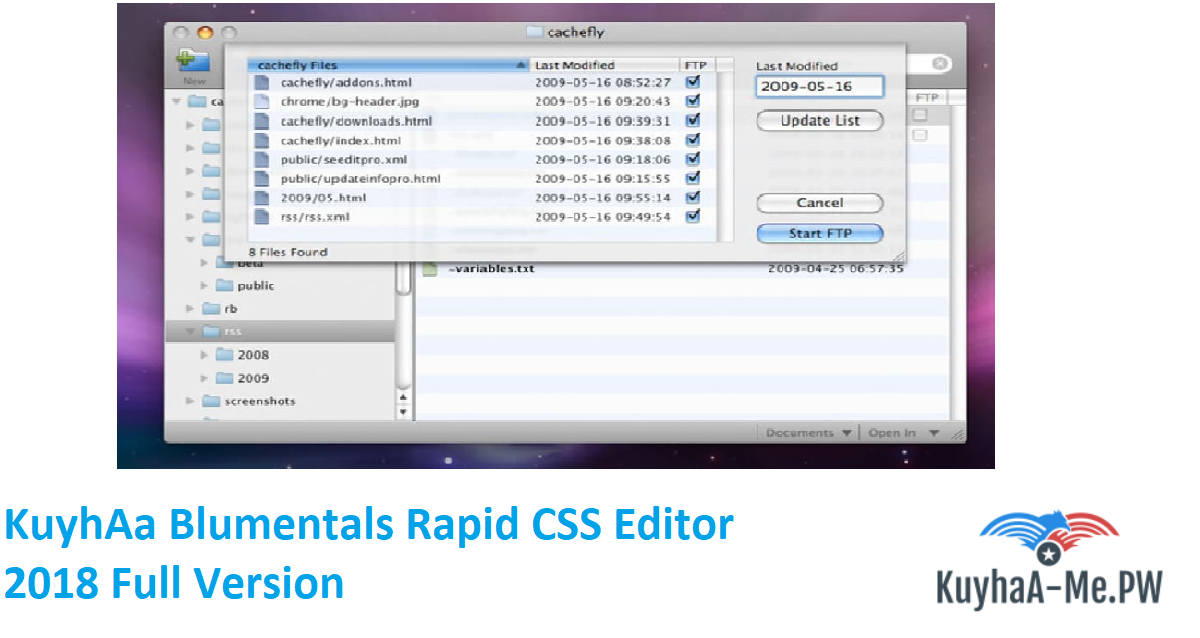Click the cachefly folder icon in title bar
The image size is (1200, 638).
(535, 32)
